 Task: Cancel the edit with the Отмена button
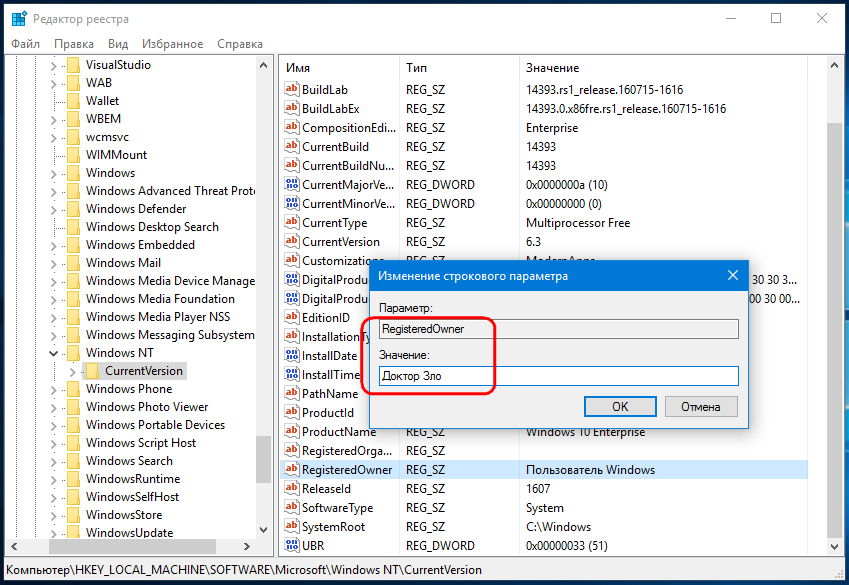(x=701, y=406)
